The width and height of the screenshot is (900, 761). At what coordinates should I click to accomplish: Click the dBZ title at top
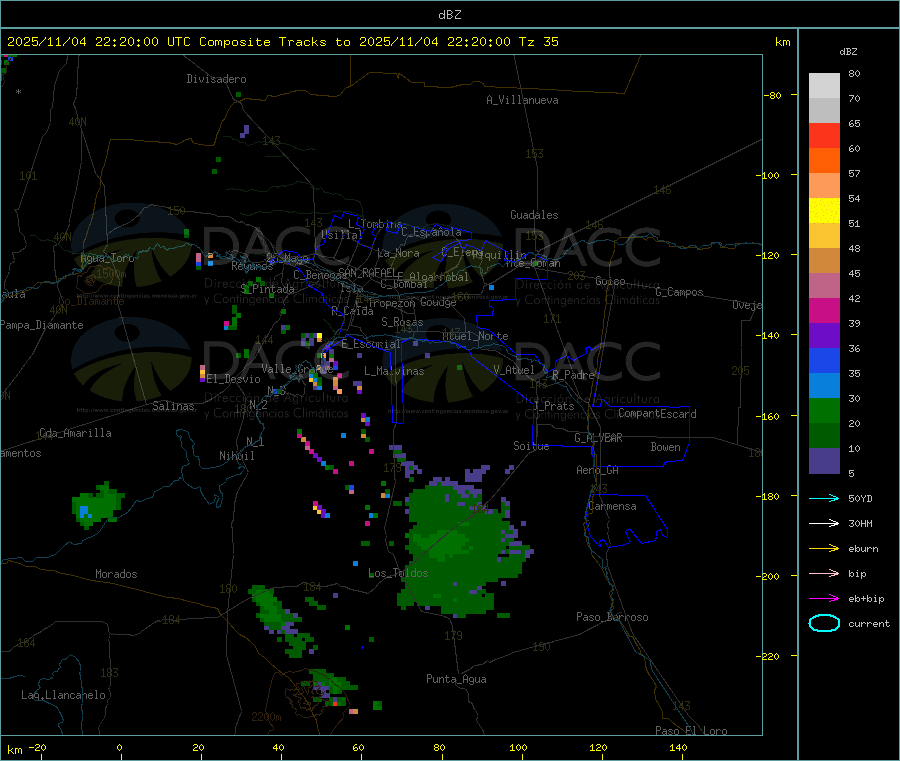pos(449,15)
